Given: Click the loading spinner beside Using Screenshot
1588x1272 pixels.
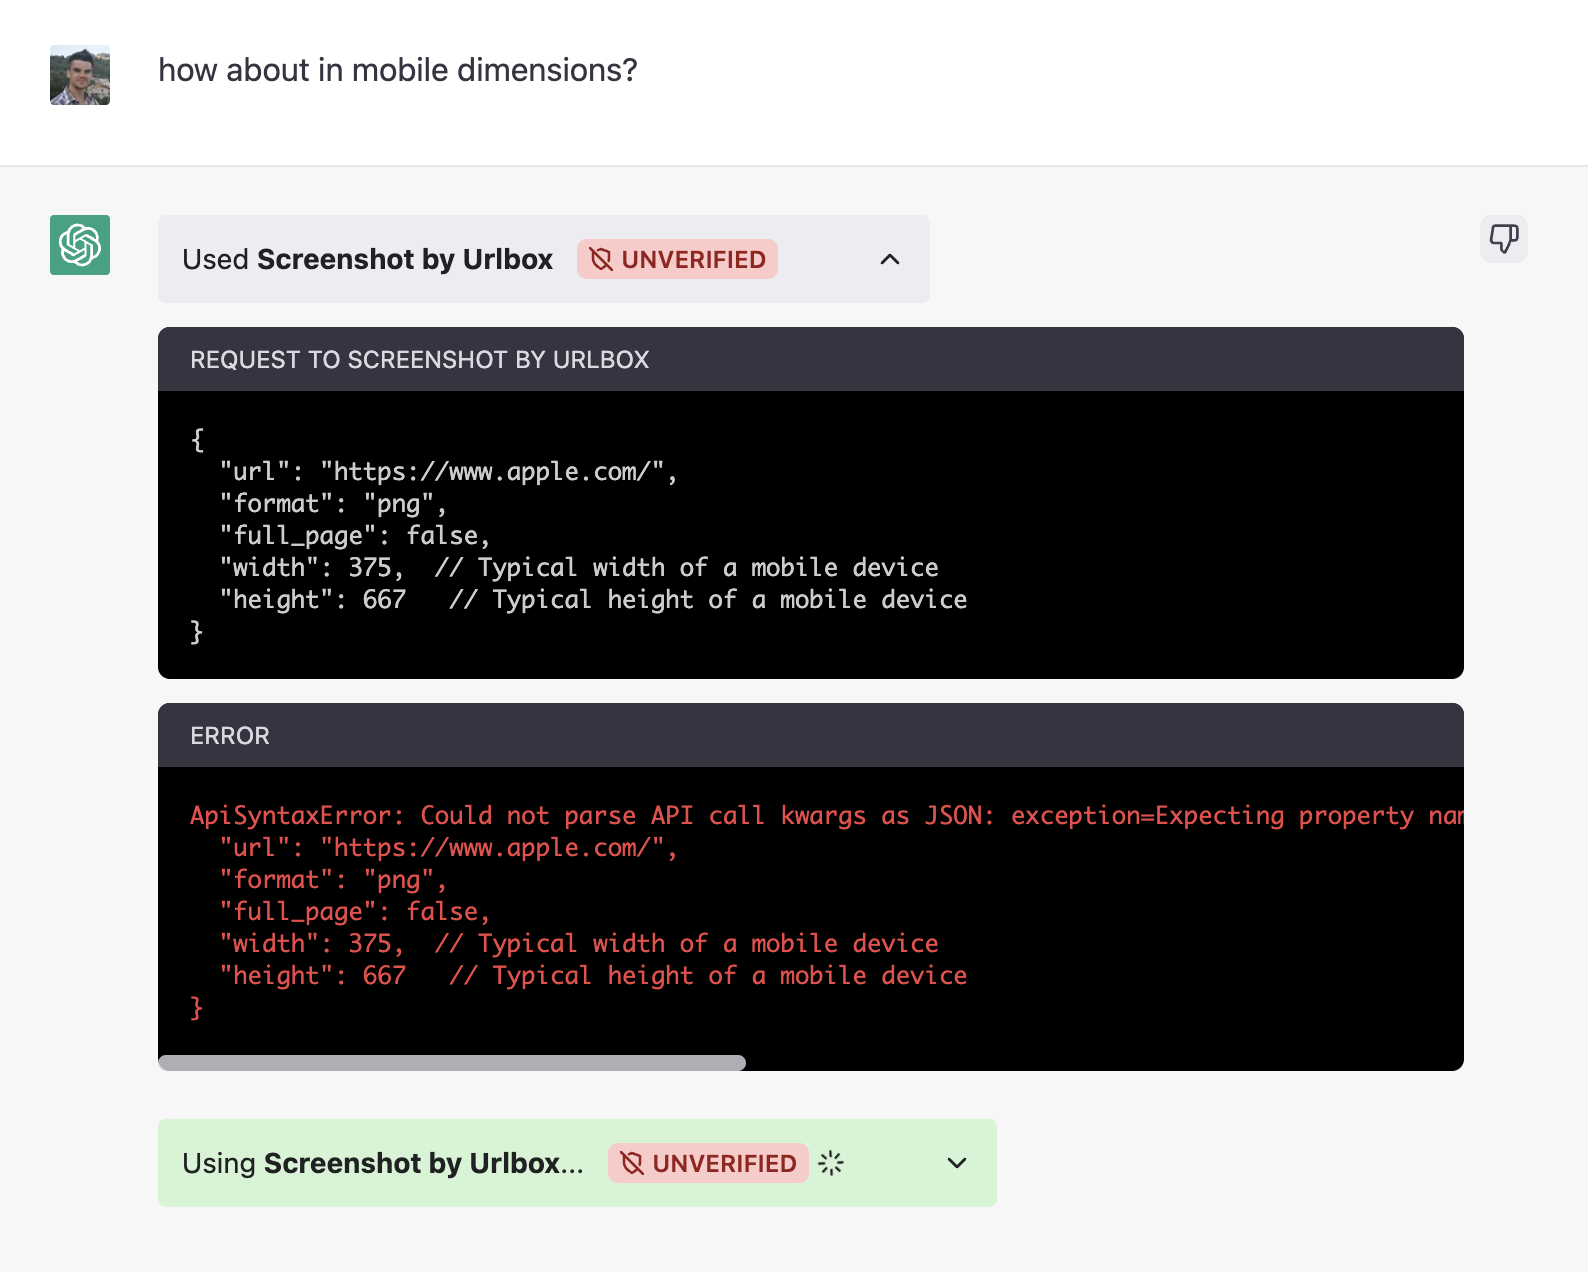Looking at the screenshot, I should (x=831, y=1163).
